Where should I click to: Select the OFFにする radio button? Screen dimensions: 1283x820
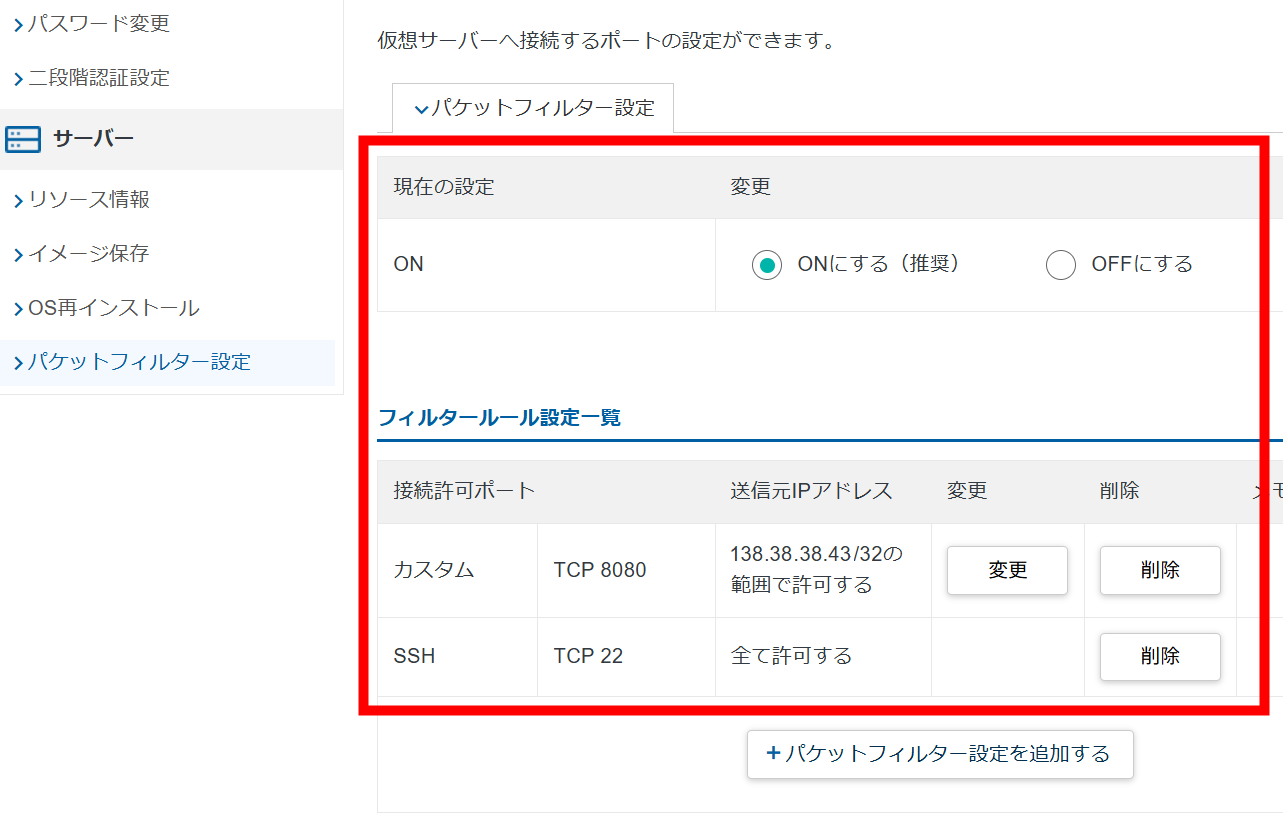coord(1060,265)
